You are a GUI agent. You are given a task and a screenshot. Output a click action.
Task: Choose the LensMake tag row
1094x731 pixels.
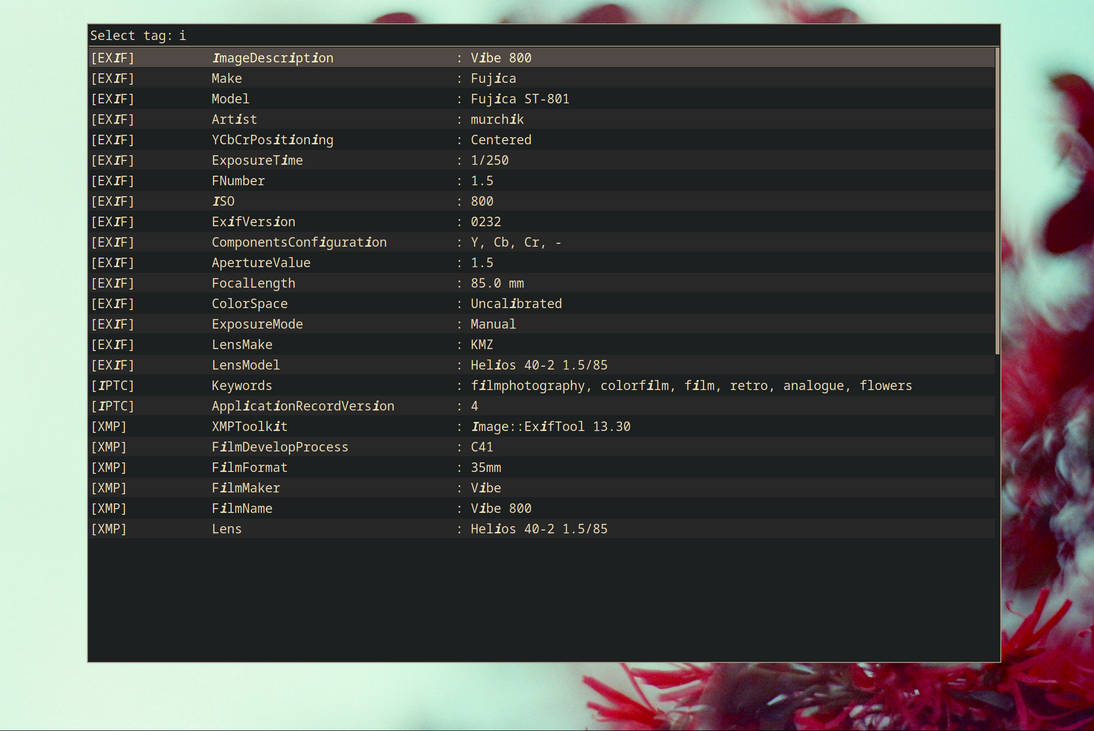point(542,345)
